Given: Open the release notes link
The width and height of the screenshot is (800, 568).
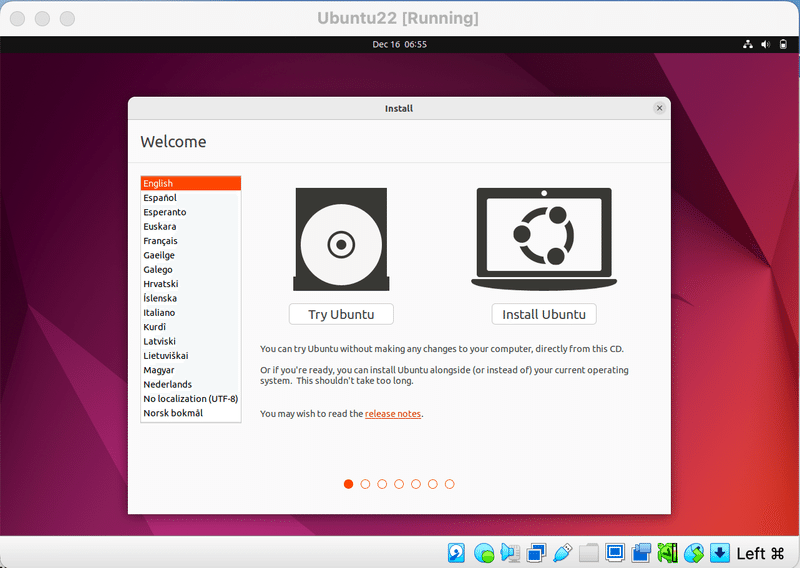Looking at the screenshot, I should [x=393, y=414].
